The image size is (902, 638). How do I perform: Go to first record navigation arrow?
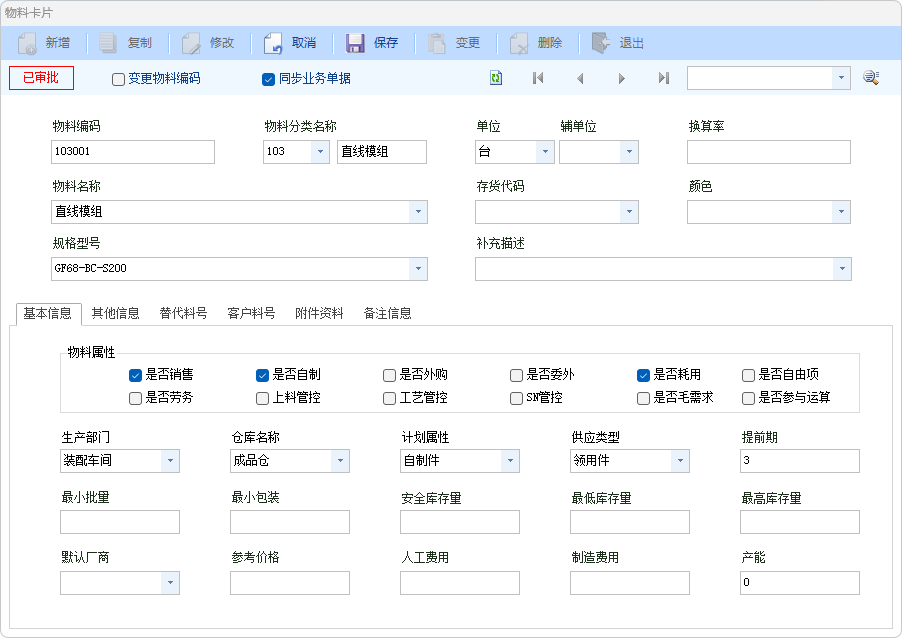click(x=538, y=78)
